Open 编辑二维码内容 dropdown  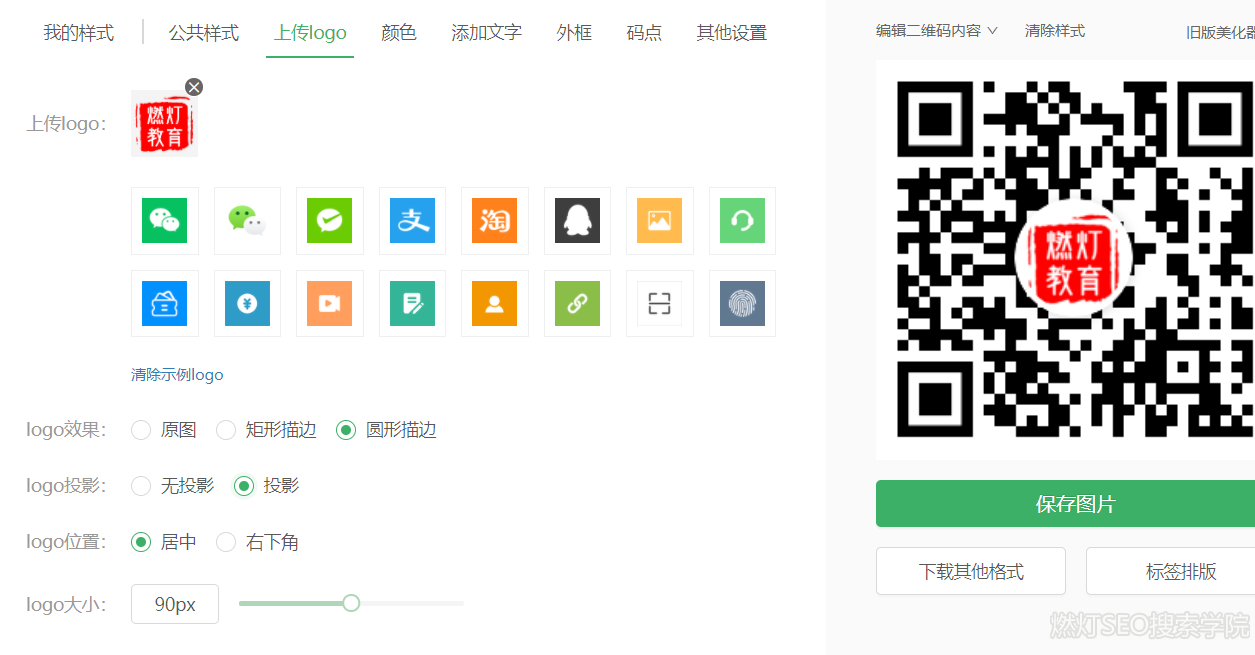pyautogui.click(x=937, y=31)
